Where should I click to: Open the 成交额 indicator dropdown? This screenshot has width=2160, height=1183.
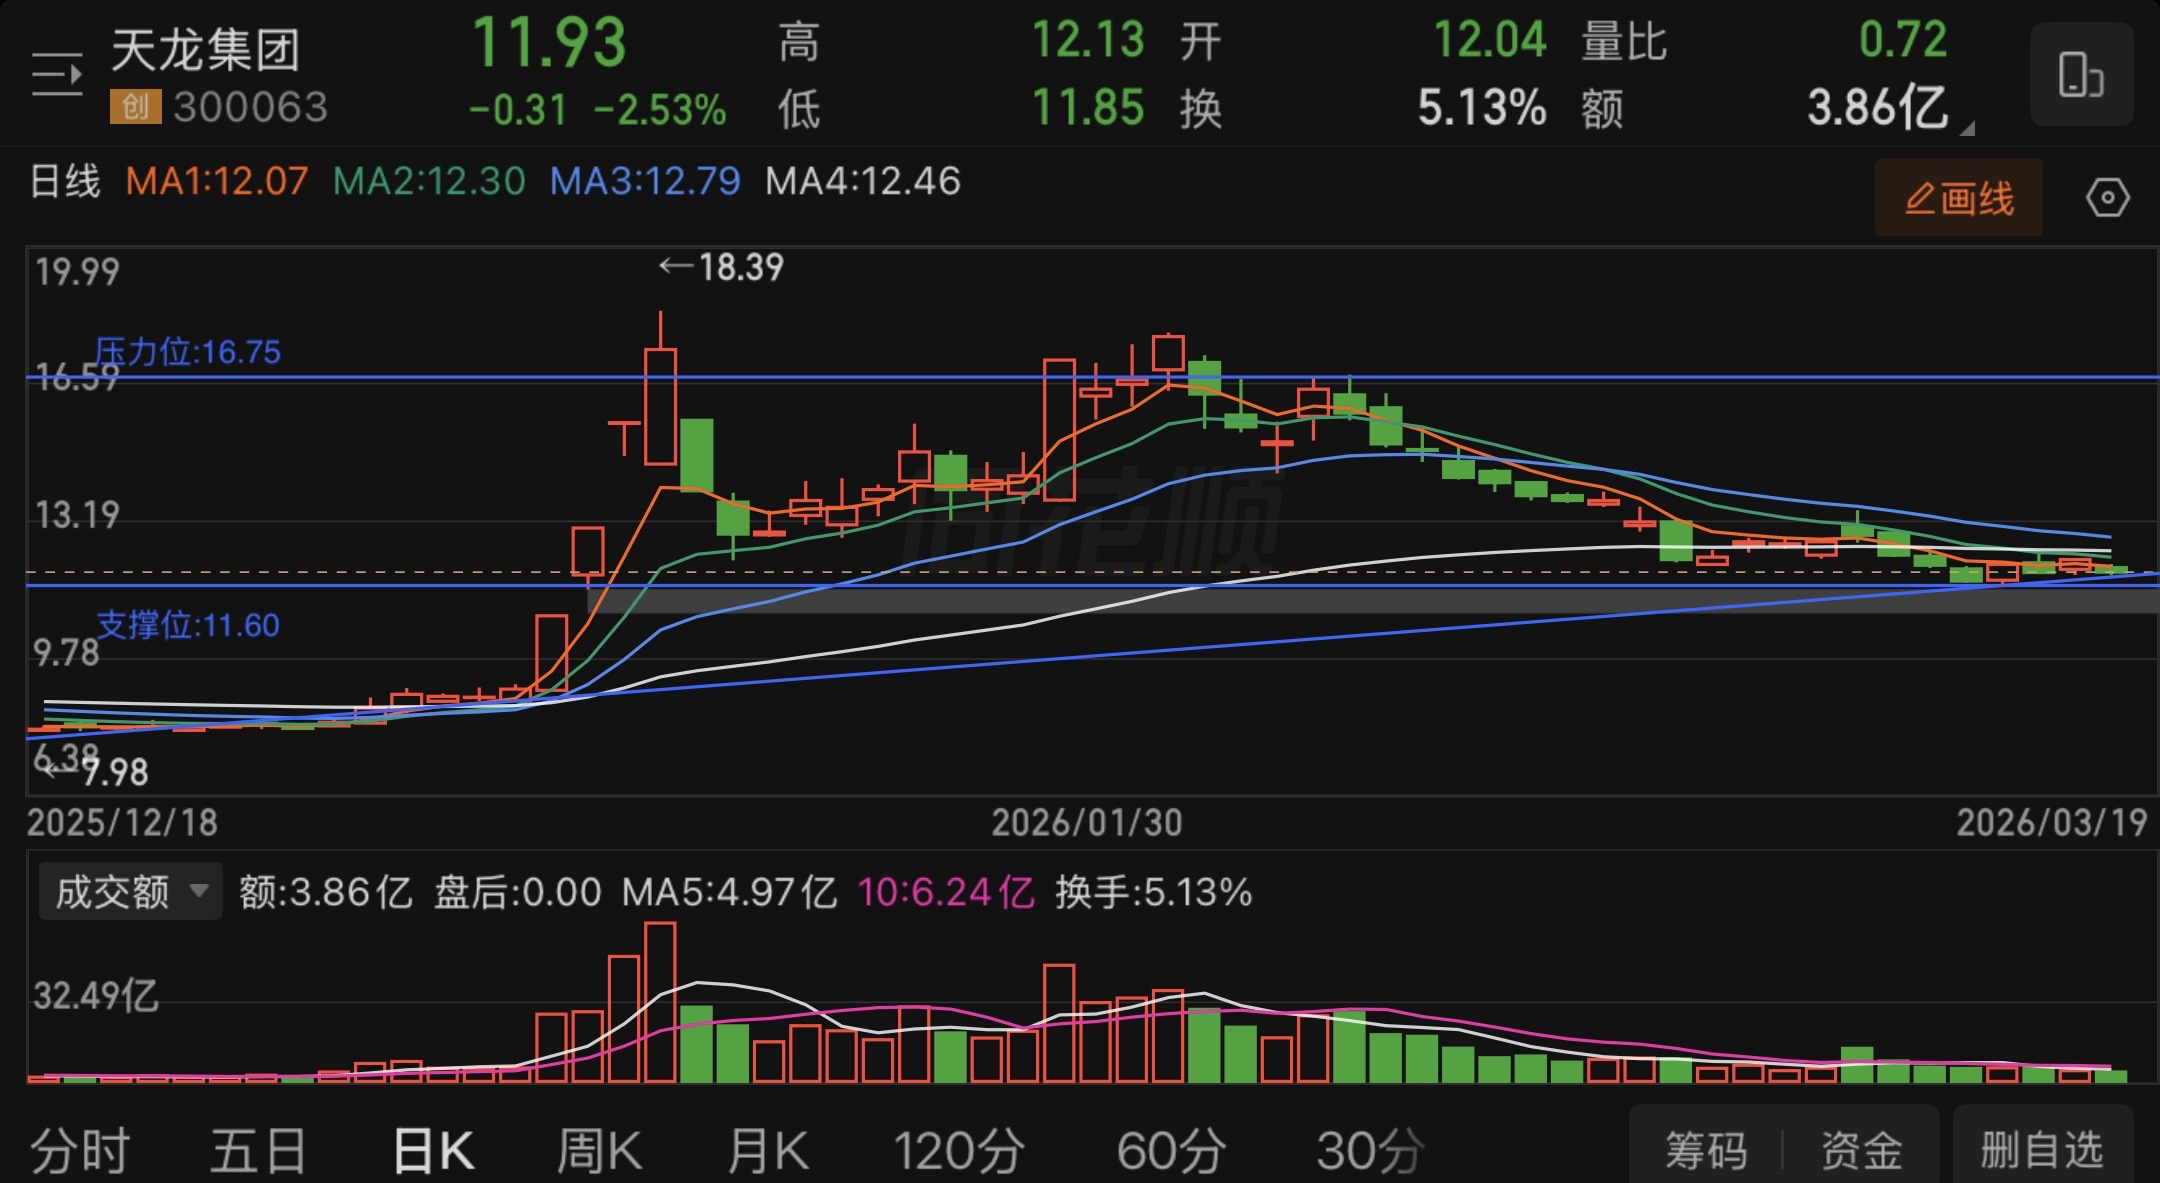point(112,891)
